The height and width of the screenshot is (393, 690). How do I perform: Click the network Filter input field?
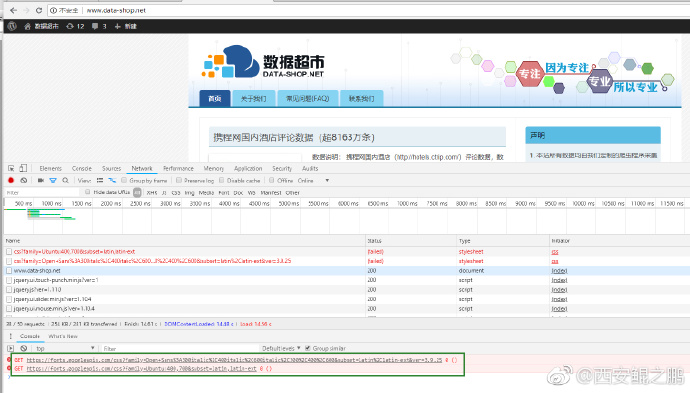(42, 193)
